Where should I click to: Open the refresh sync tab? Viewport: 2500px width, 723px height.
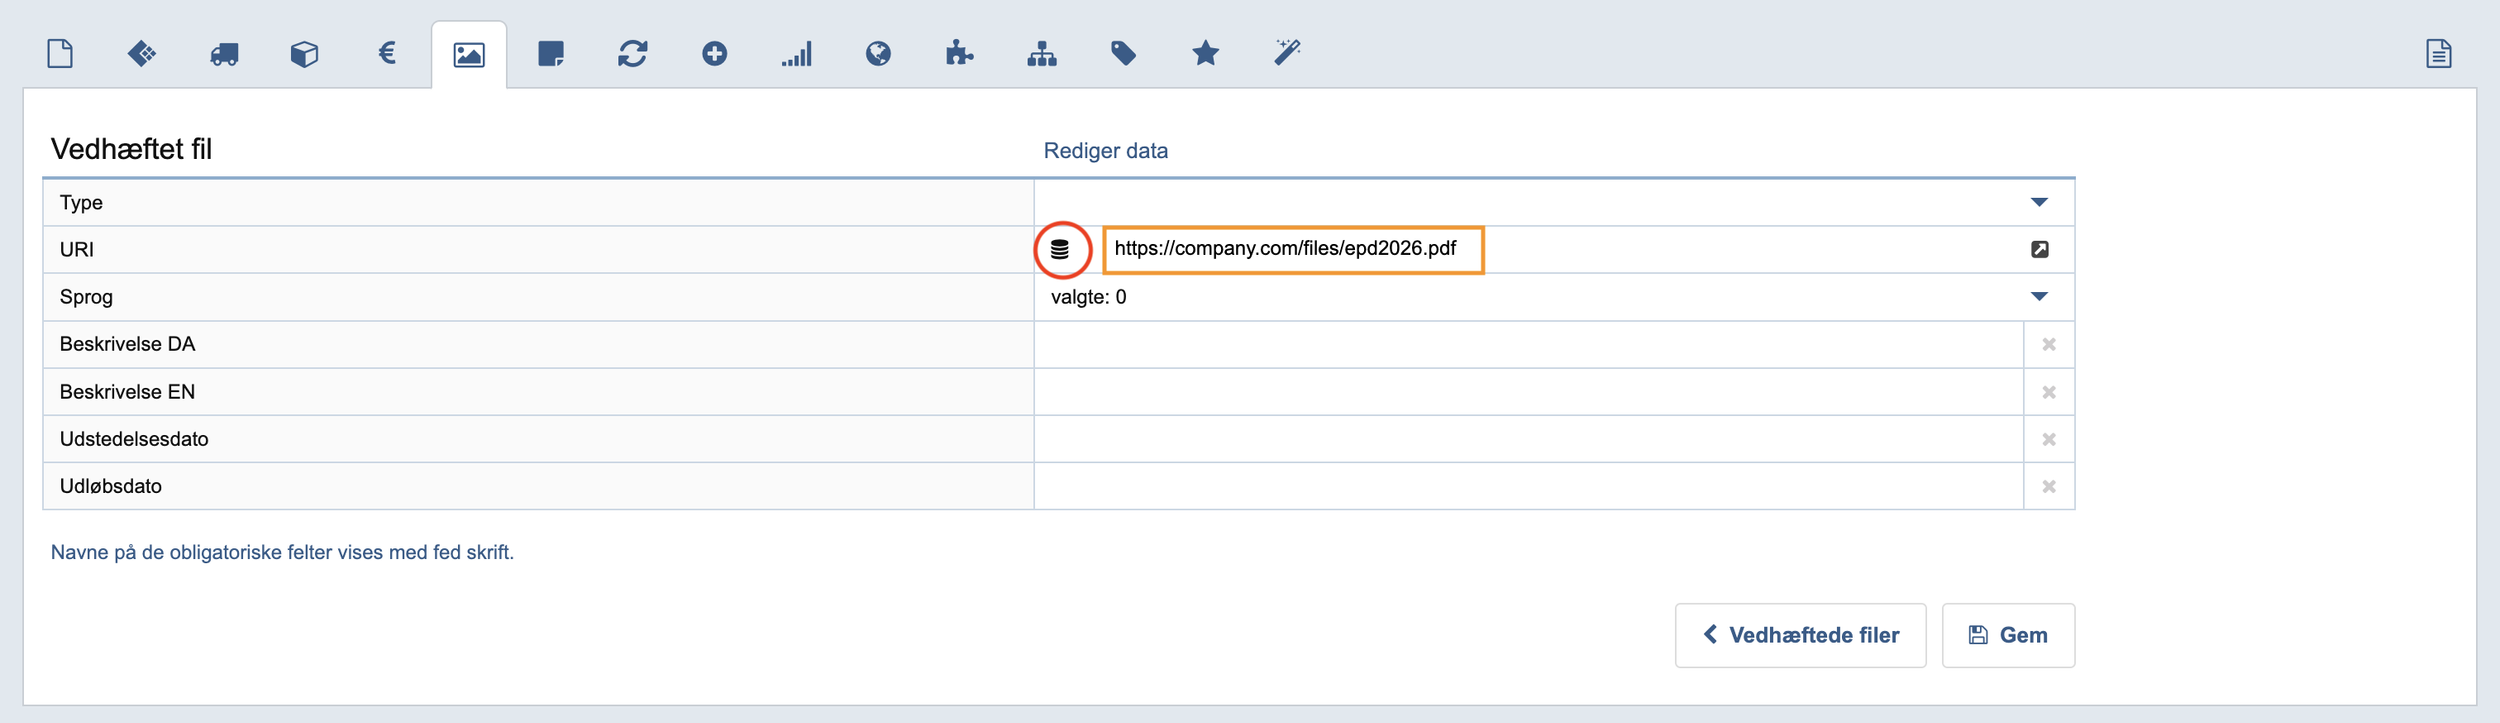(633, 53)
